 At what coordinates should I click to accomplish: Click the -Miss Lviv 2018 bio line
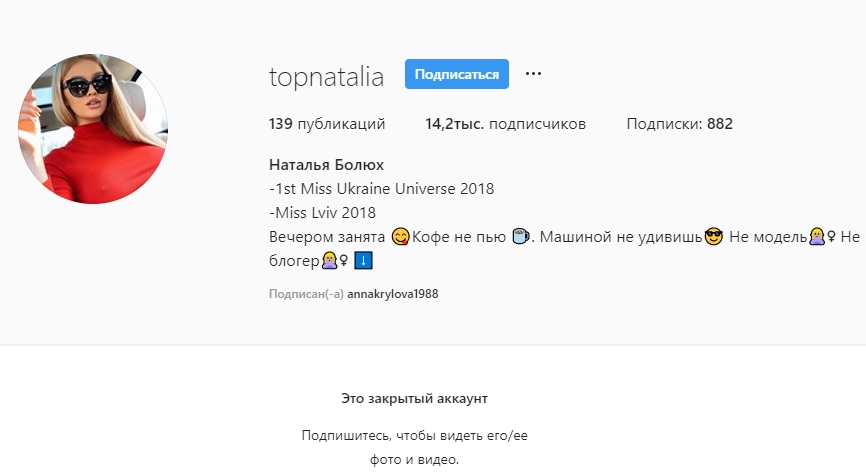323,213
